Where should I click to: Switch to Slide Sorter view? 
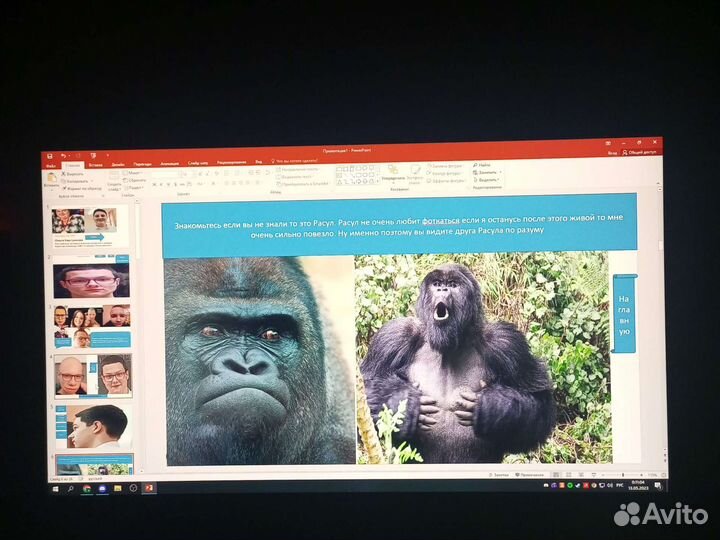(568, 475)
